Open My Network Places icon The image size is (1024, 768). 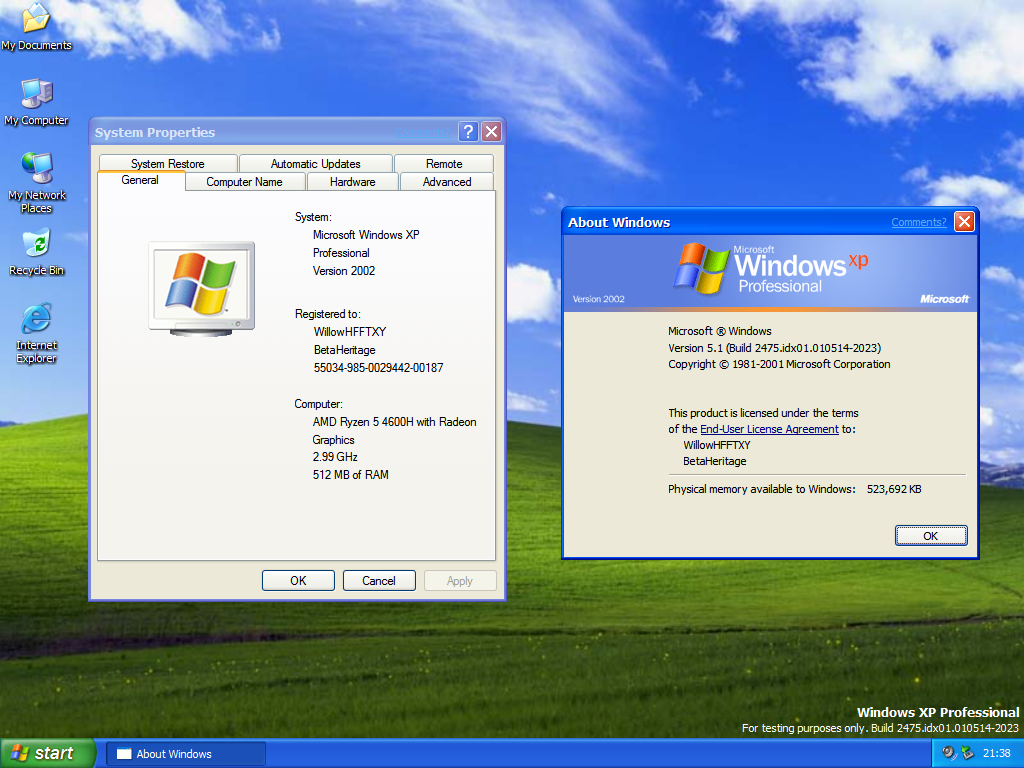tap(37, 183)
